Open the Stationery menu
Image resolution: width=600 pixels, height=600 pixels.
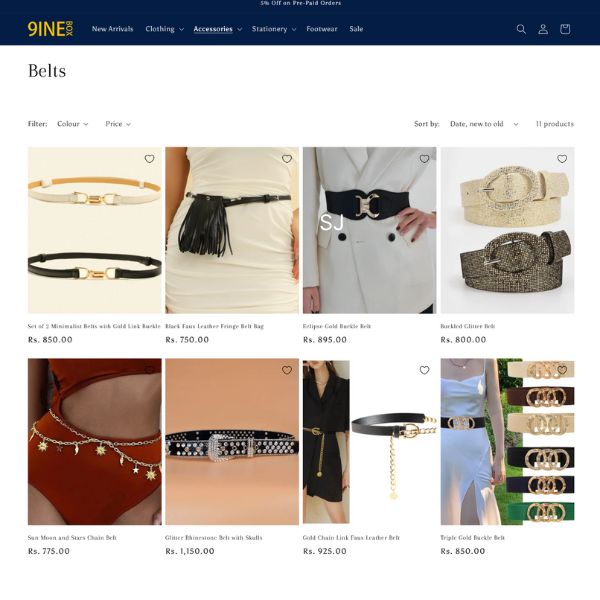274,29
